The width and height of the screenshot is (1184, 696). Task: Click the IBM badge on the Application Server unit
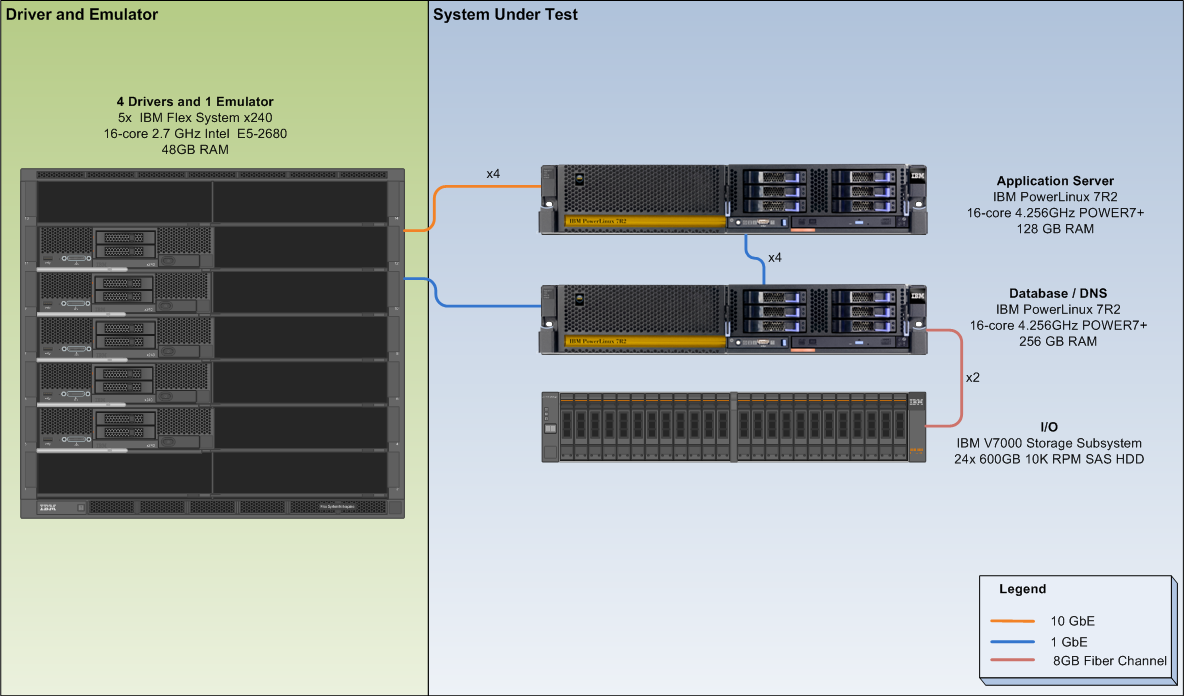pos(916,176)
